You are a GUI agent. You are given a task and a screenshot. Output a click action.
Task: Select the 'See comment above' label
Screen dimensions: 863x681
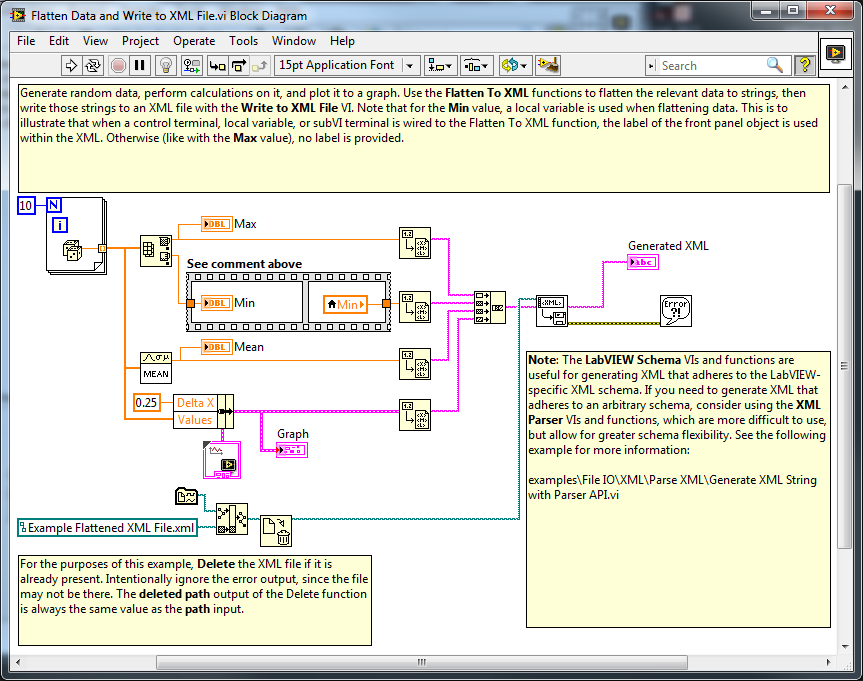coord(244,264)
